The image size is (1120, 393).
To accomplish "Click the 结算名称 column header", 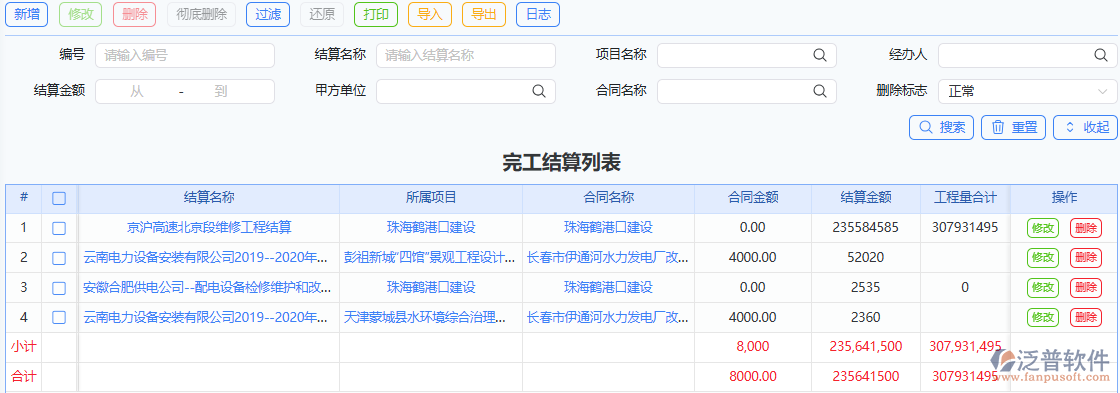I will click(x=209, y=198).
